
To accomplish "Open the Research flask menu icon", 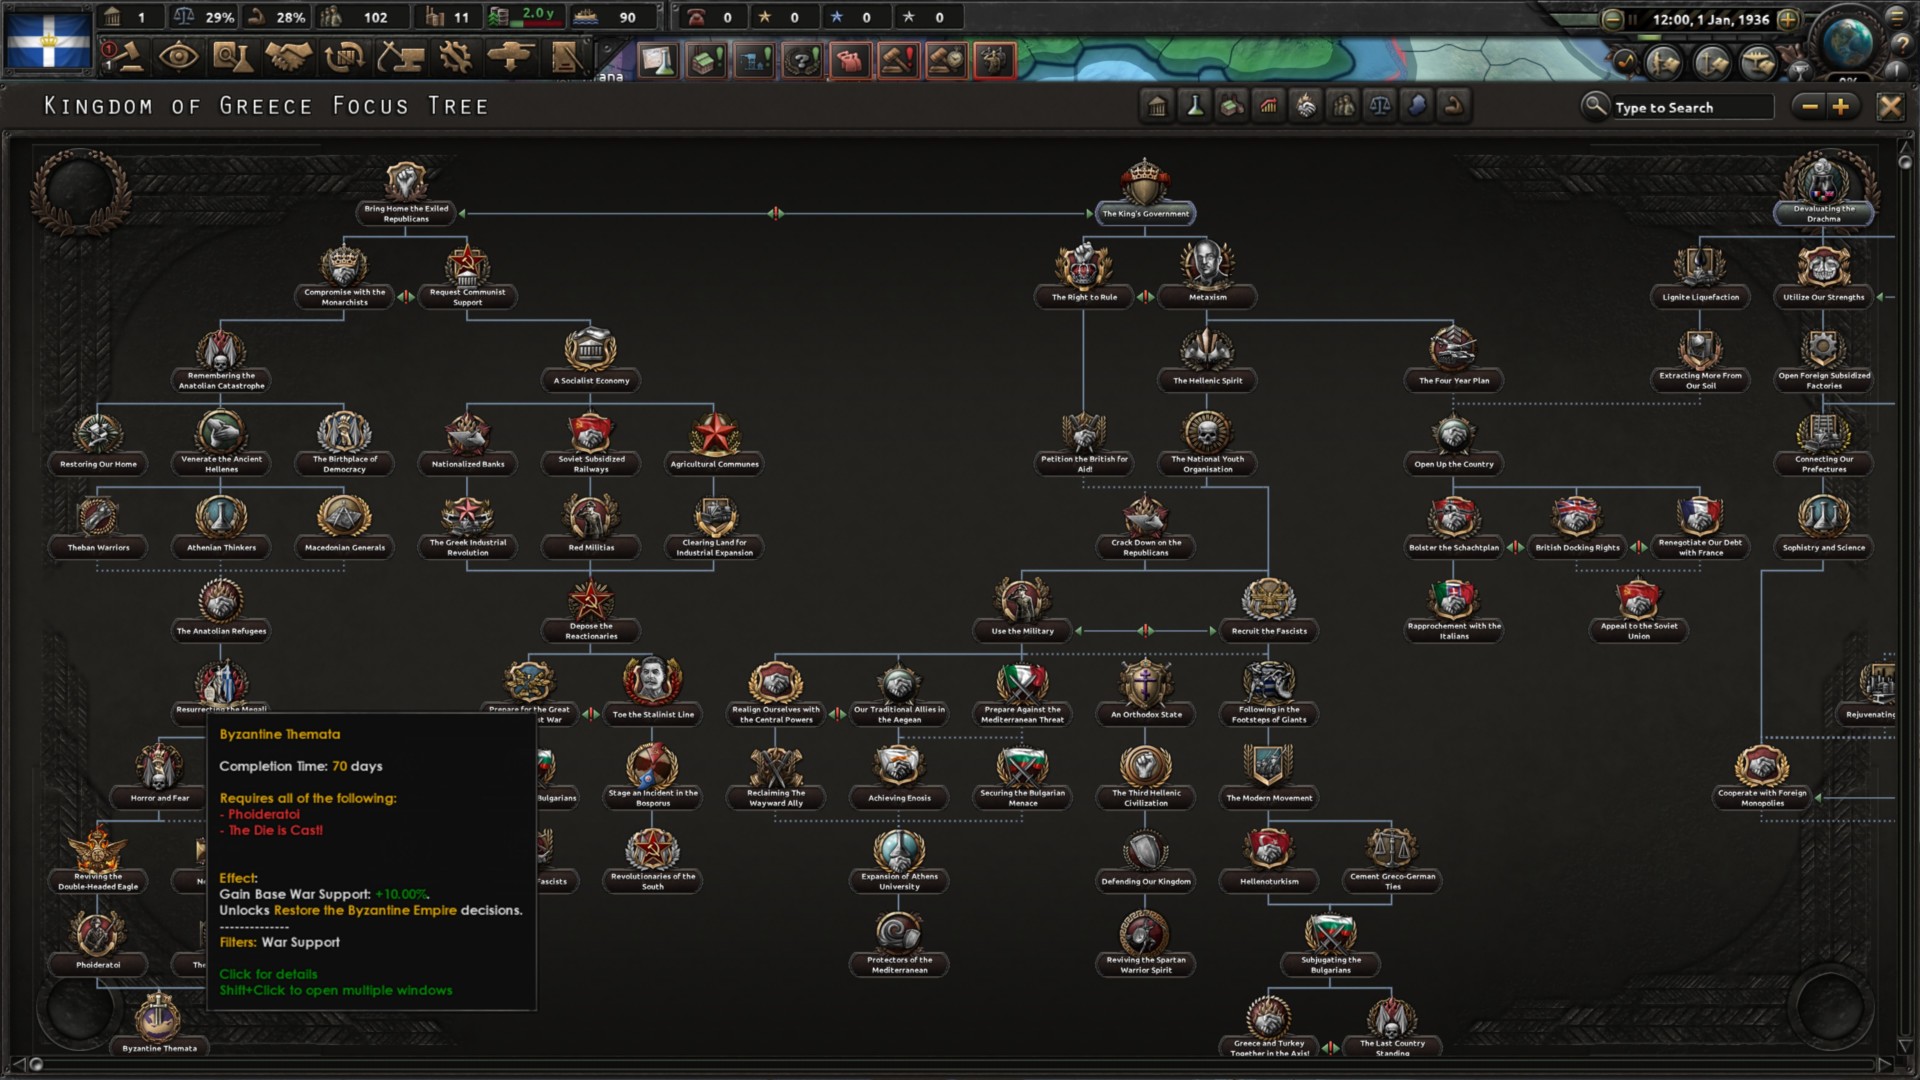I will coord(232,58).
